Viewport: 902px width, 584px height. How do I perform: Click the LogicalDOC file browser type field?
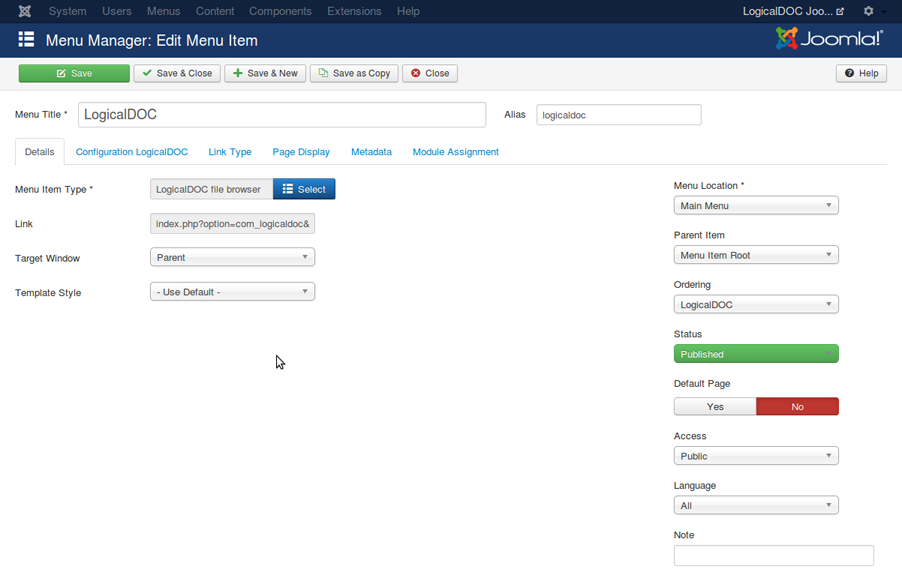pos(212,189)
